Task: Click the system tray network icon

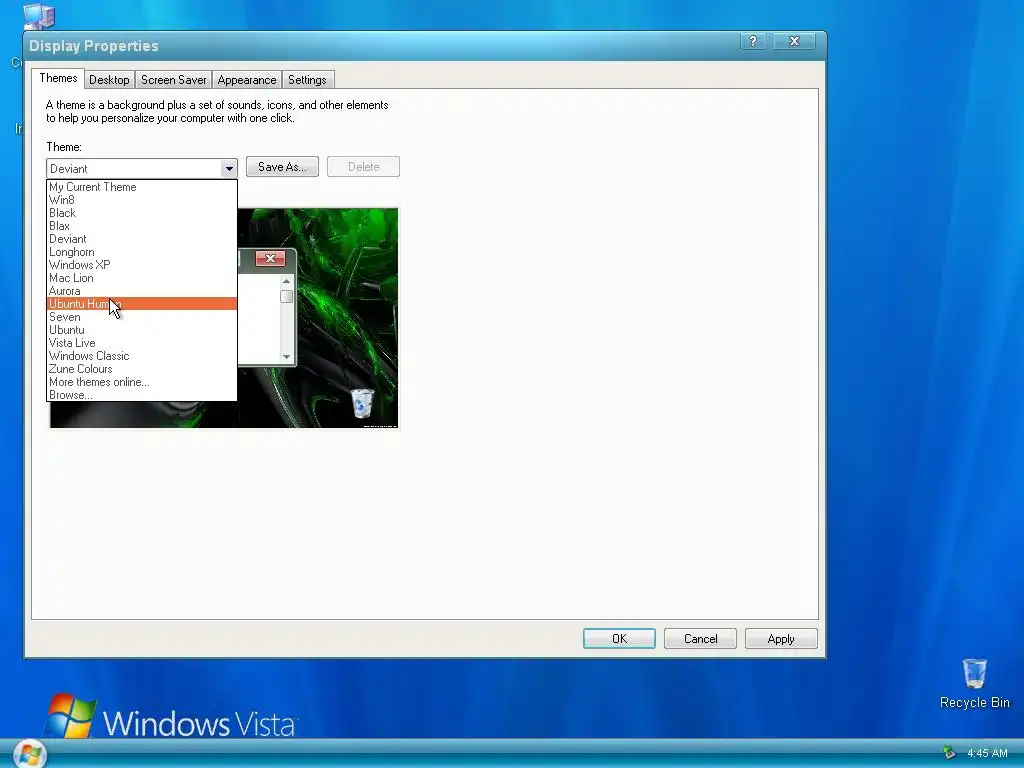Action: click(949, 753)
